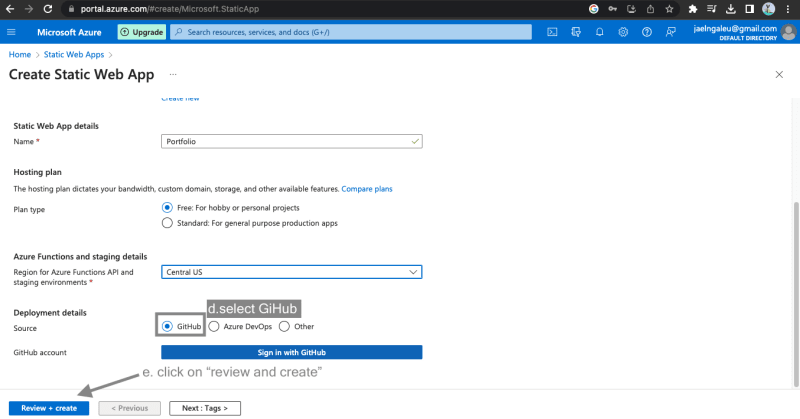Click the 'Azure Functions and staging details' heading
Screen dimensions: 800x419
(x=80, y=256)
